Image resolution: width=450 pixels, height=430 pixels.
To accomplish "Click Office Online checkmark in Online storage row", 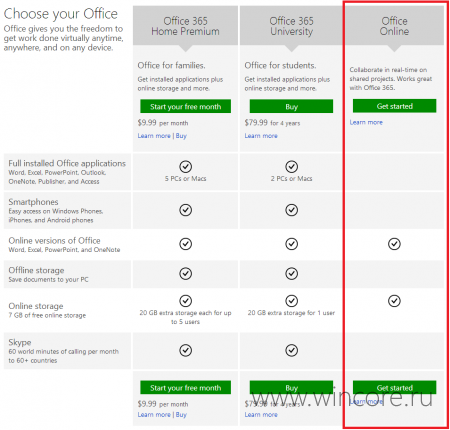I will [394, 301].
